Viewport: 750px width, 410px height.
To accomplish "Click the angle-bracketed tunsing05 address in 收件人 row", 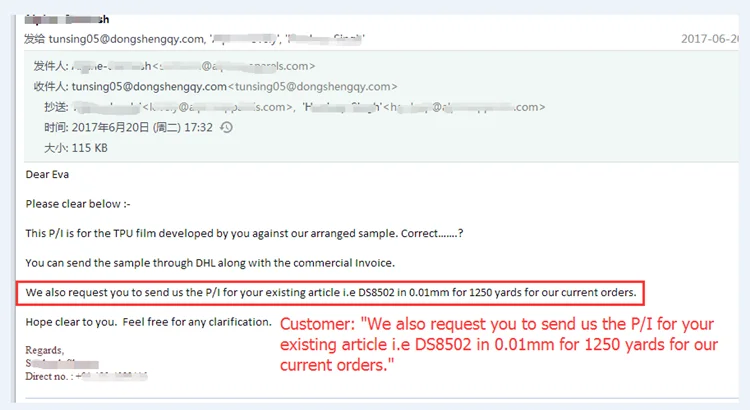I will 313,87.
